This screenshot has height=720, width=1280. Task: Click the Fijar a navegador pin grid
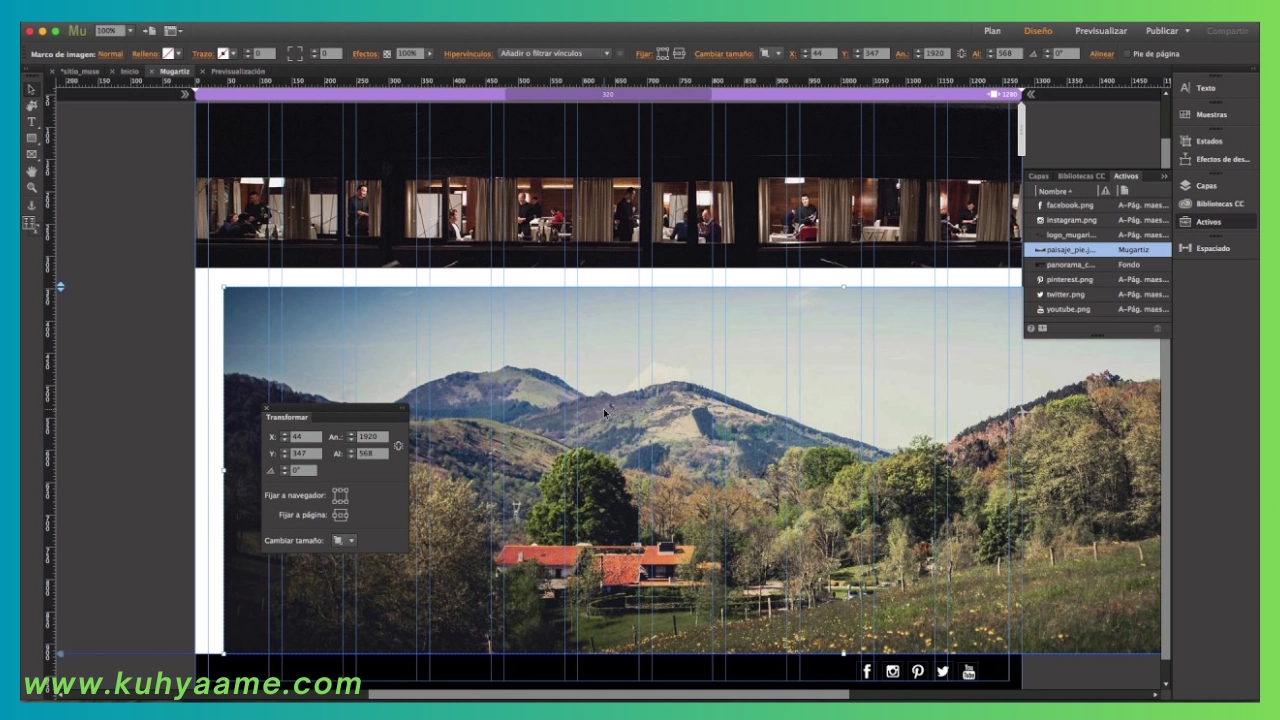tap(340, 496)
